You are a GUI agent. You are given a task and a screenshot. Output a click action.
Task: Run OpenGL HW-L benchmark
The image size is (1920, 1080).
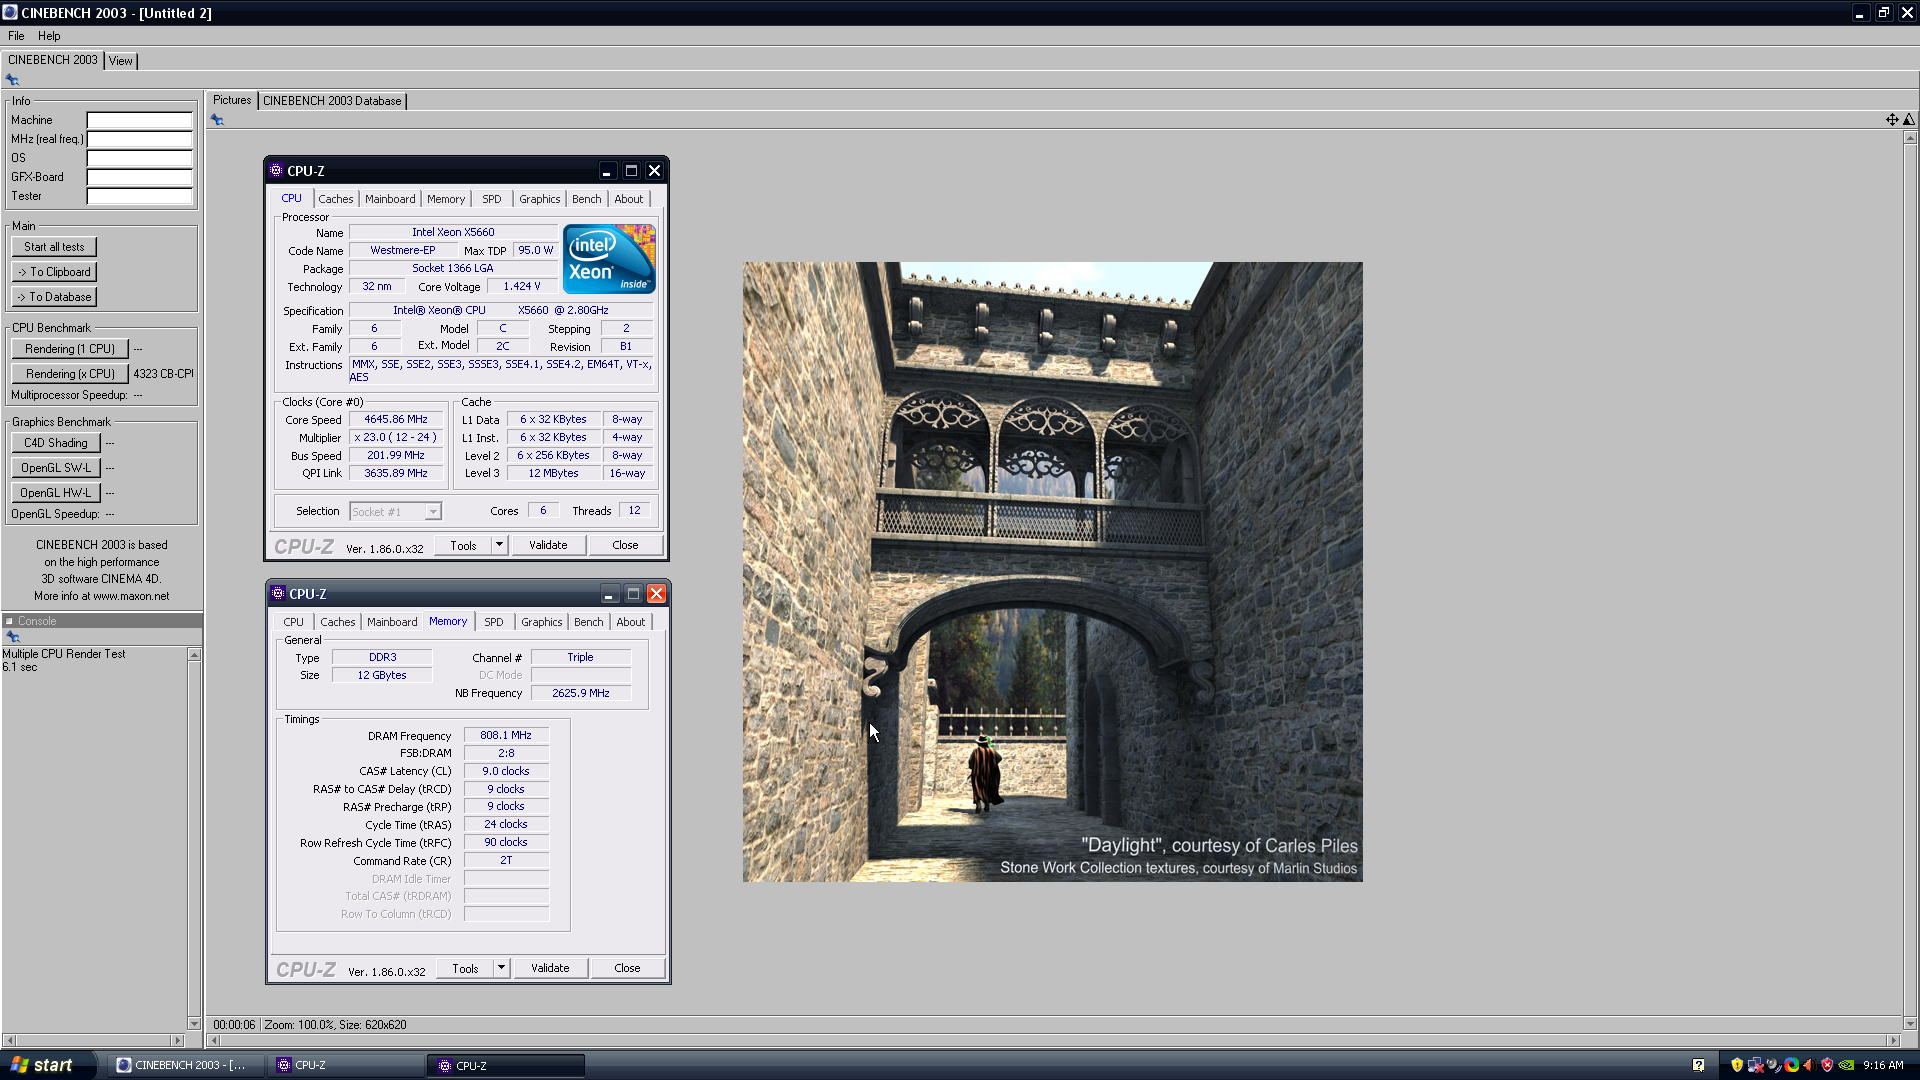pyautogui.click(x=56, y=493)
